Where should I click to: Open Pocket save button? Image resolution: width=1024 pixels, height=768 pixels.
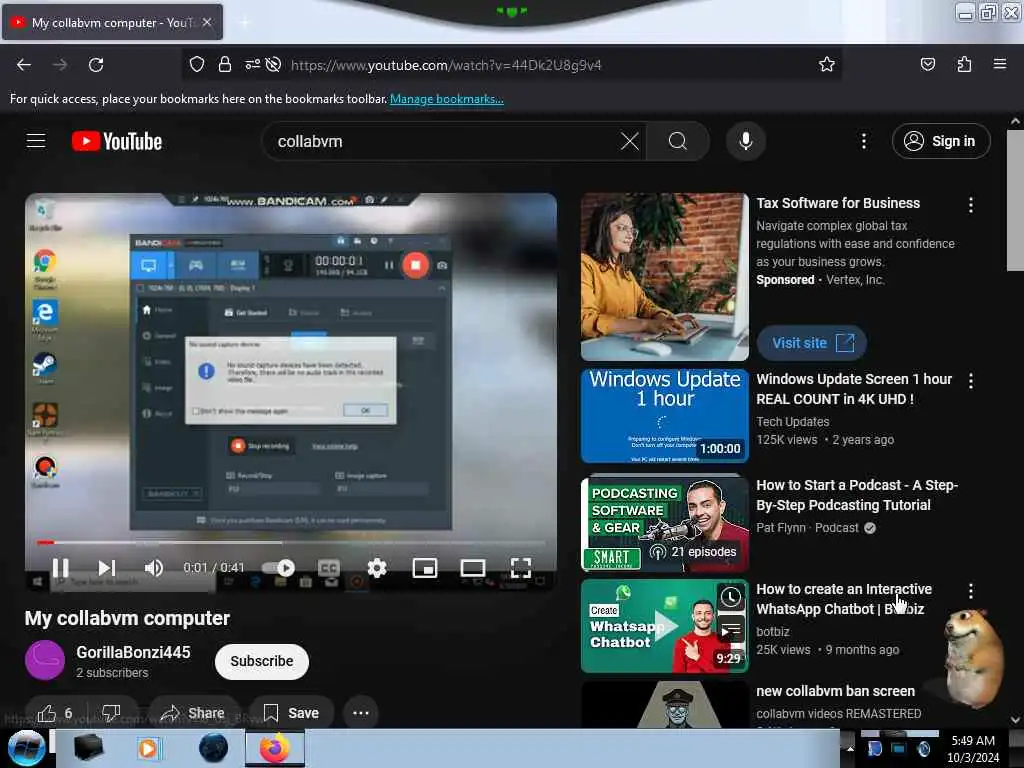[x=928, y=65]
